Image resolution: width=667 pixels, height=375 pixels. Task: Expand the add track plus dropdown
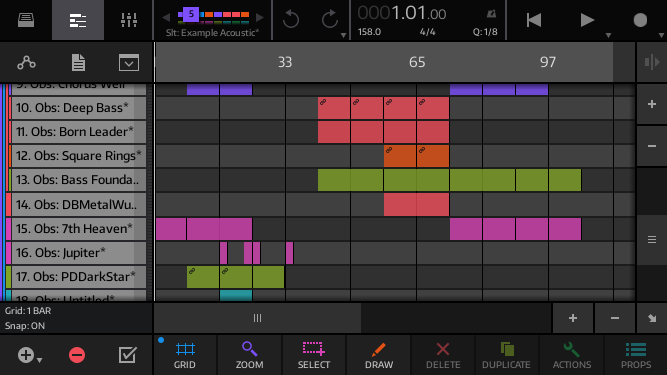pyautogui.click(x=29, y=355)
